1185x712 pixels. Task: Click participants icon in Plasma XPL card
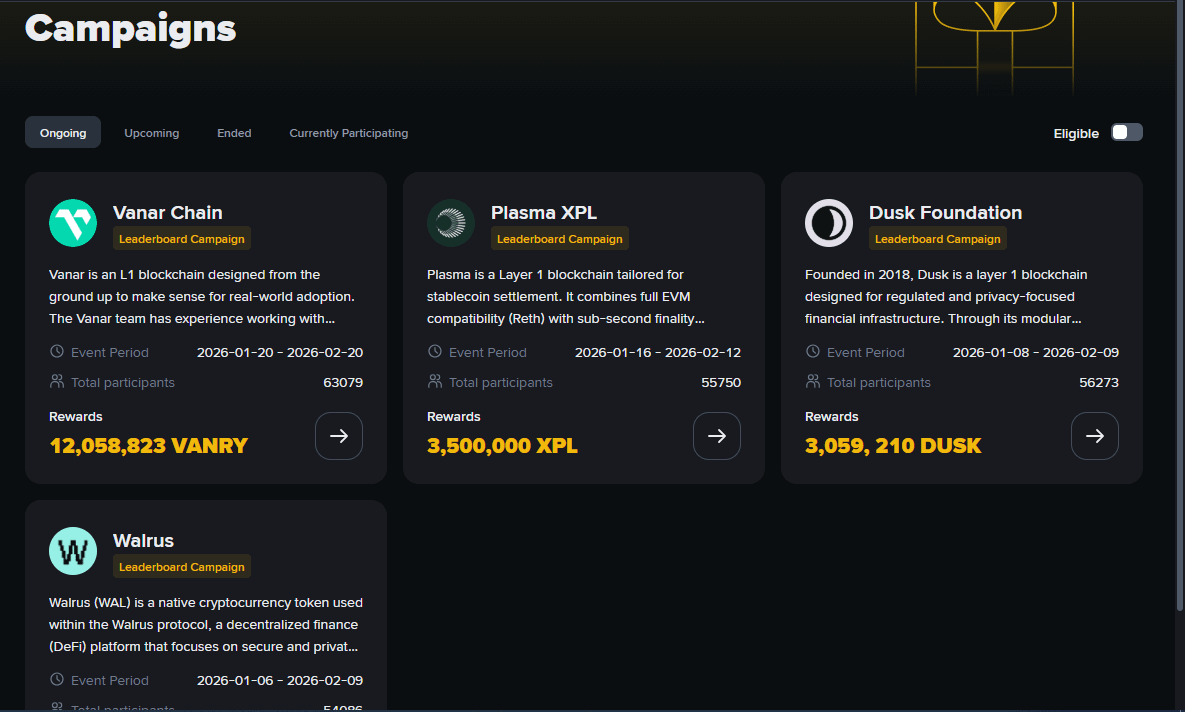click(435, 382)
